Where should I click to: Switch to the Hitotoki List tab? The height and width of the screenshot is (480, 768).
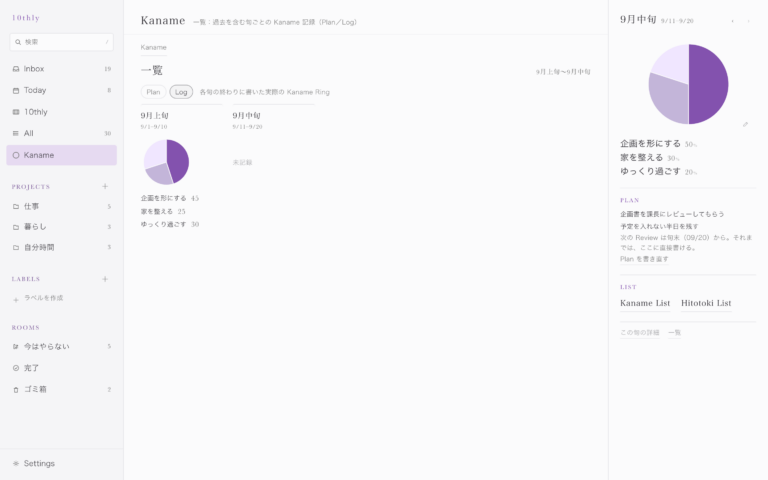tap(706, 303)
